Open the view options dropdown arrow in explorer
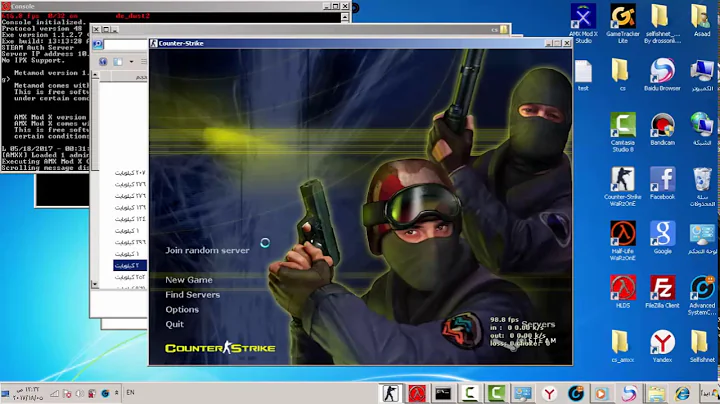Screen dimensions: 720x404 131,62
